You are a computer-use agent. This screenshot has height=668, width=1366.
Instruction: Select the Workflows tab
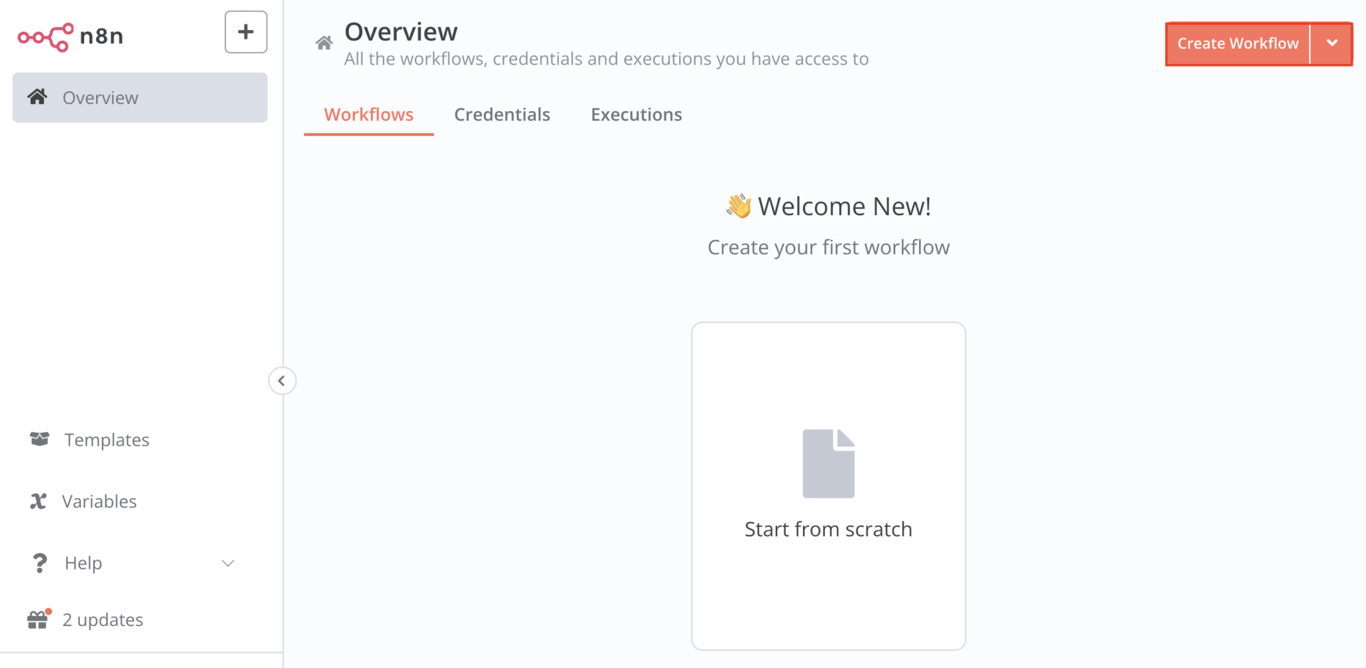[369, 114]
